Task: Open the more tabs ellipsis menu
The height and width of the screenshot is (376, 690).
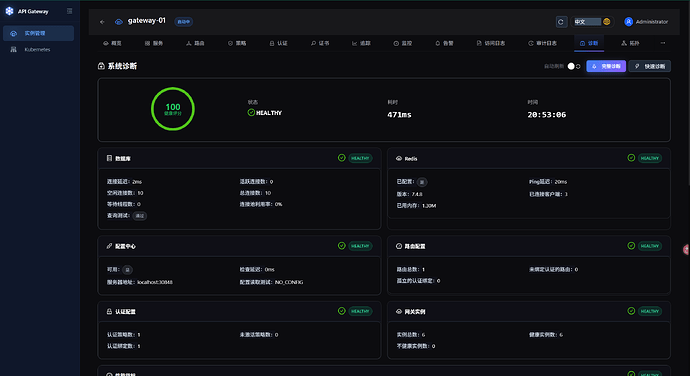Action: tap(663, 43)
